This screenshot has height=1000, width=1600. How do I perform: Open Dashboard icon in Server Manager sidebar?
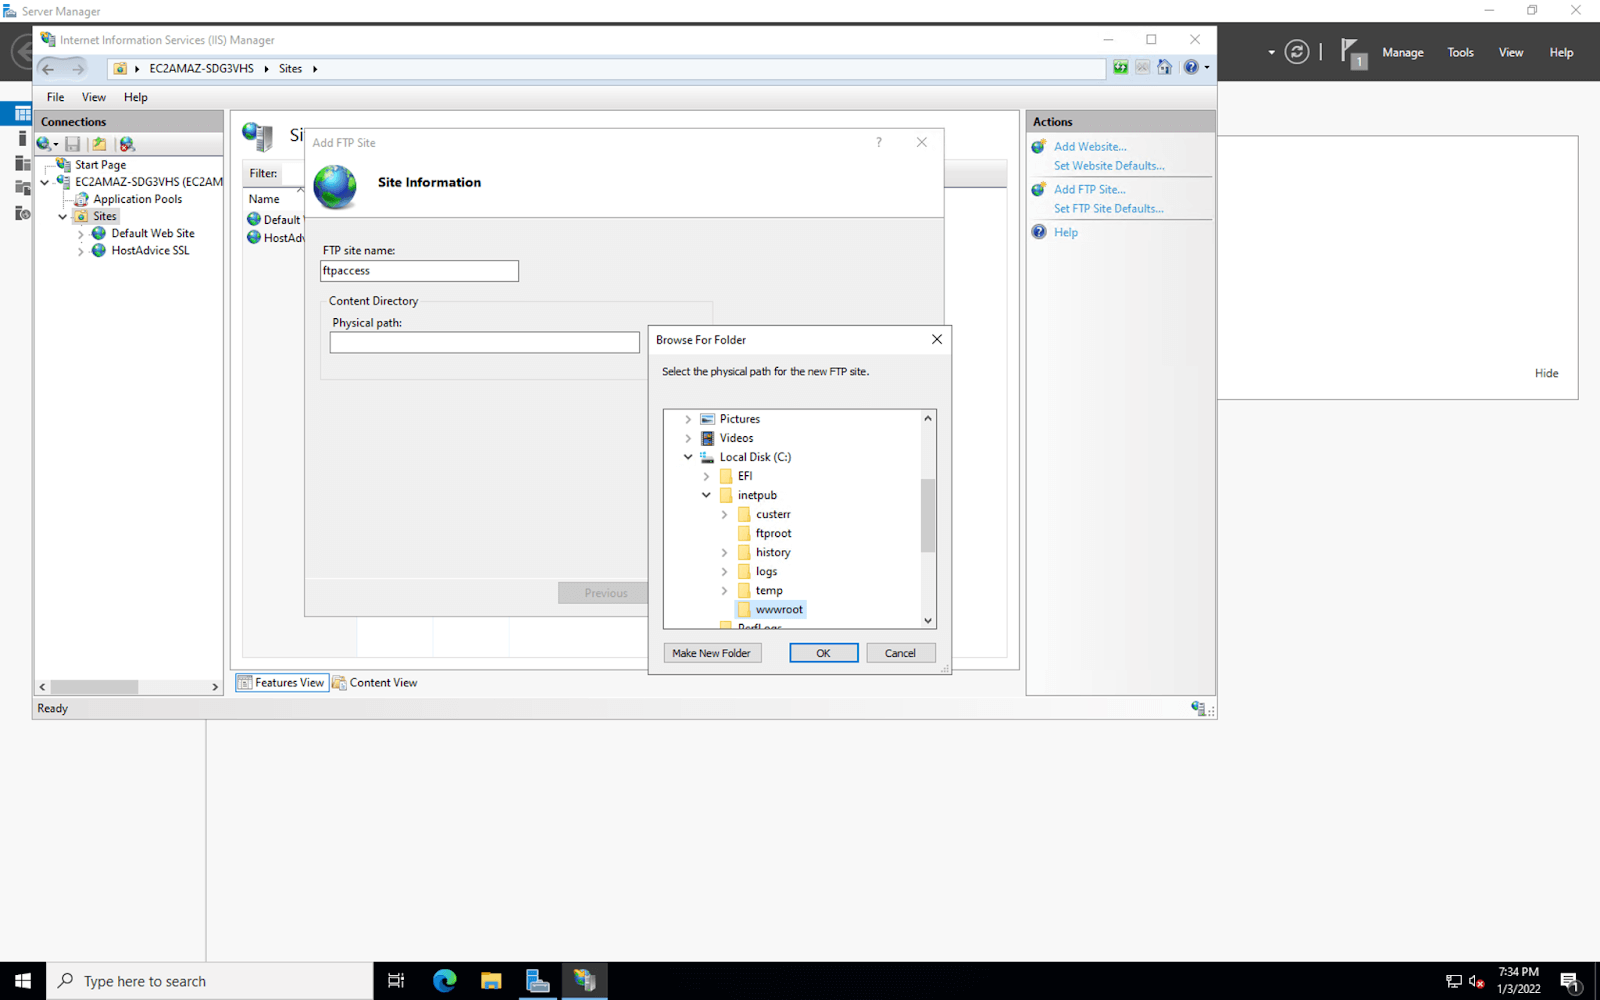point(22,114)
